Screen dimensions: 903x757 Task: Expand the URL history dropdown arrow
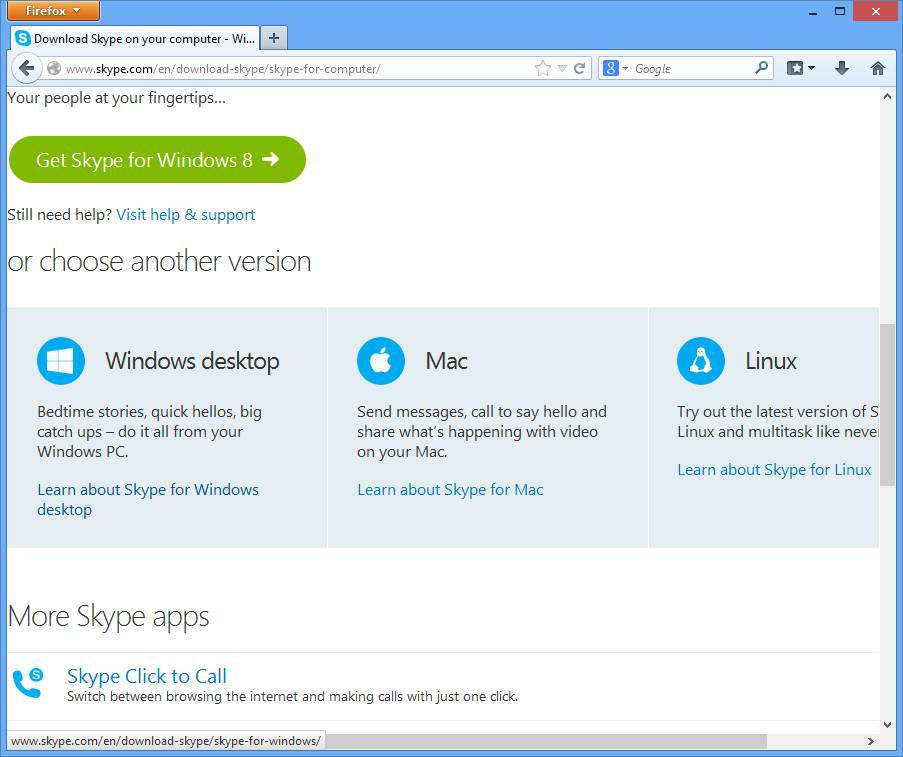pos(563,69)
